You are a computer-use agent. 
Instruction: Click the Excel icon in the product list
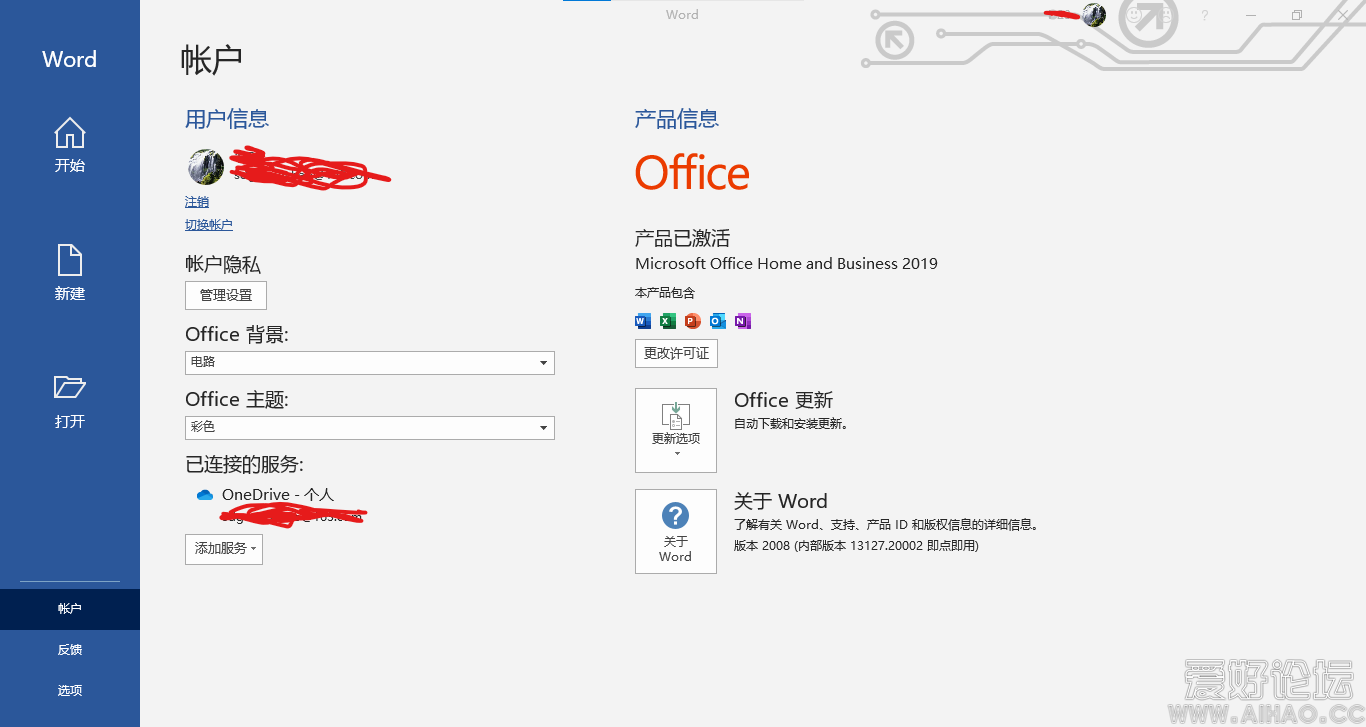pos(666,321)
